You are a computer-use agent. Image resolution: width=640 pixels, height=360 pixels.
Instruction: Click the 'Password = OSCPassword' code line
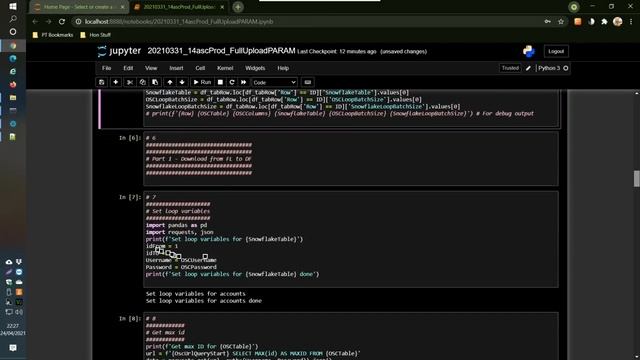pyautogui.click(x=181, y=267)
